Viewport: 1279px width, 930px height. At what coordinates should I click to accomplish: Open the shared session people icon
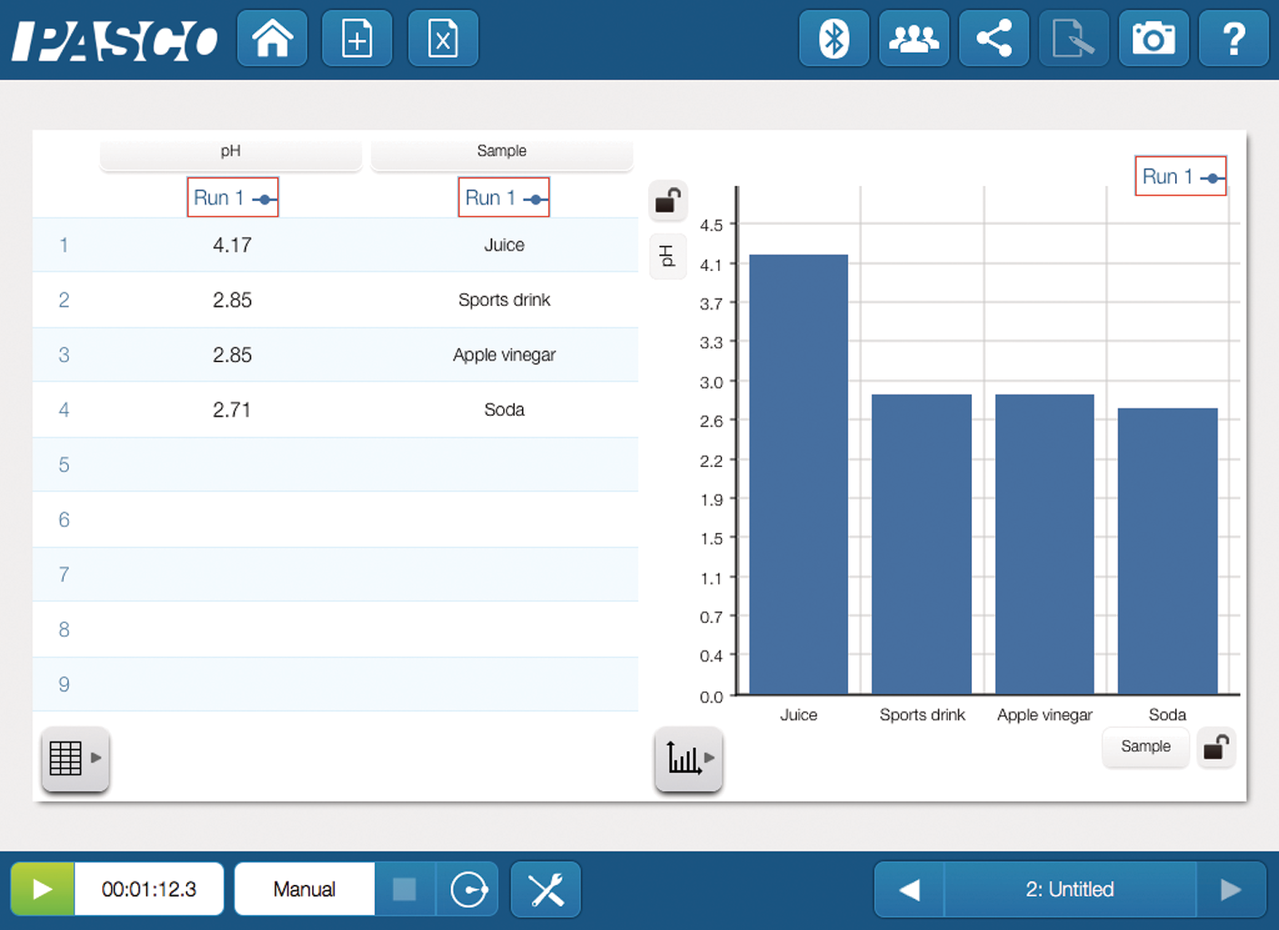click(913, 39)
